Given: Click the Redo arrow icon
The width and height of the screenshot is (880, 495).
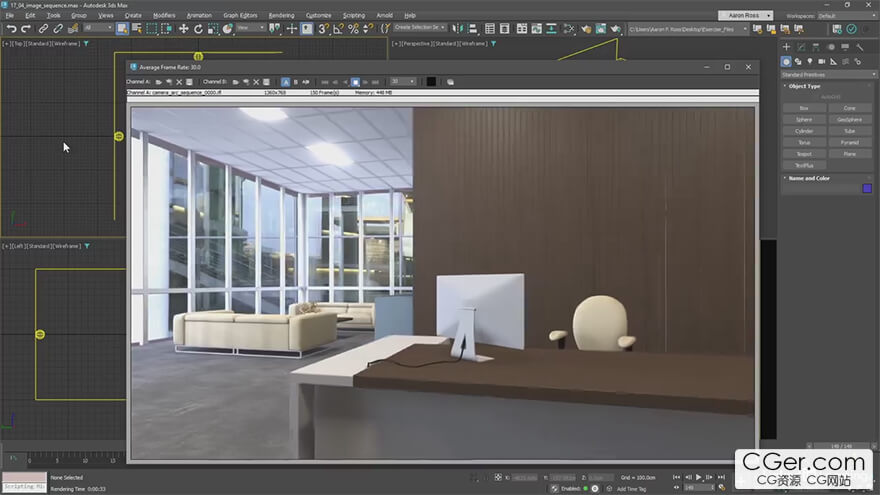Looking at the screenshot, I should point(26,29).
